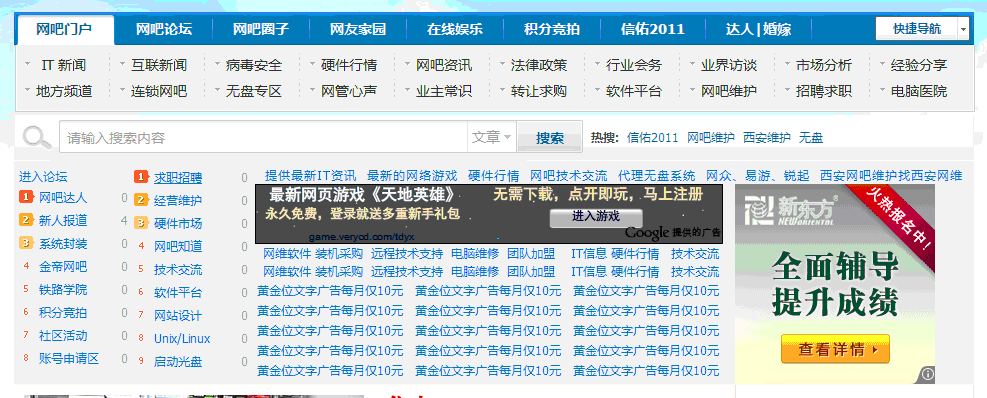Click the 进入论坛 link
987x398 pixels.
click(x=43, y=177)
